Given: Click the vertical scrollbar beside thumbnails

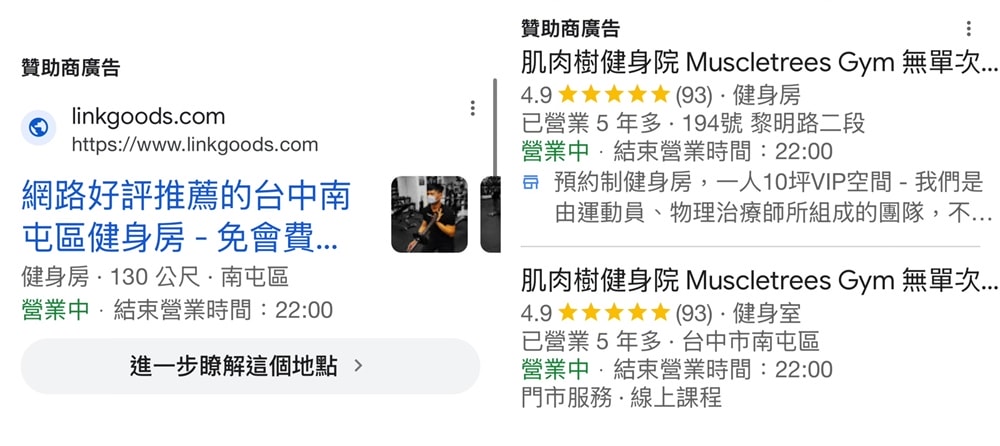Looking at the screenshot, I should (496, 128).
